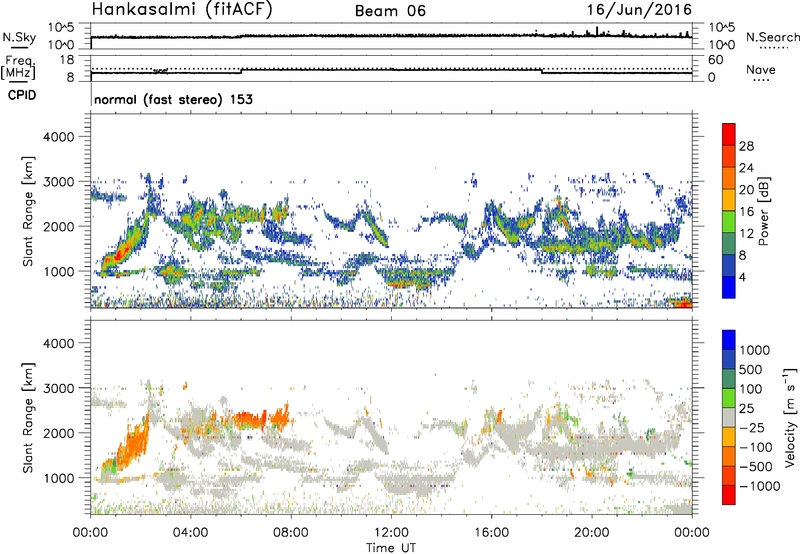Click the 'N.Sky' legend label
The image size is (800, 554).
point(19,37)
